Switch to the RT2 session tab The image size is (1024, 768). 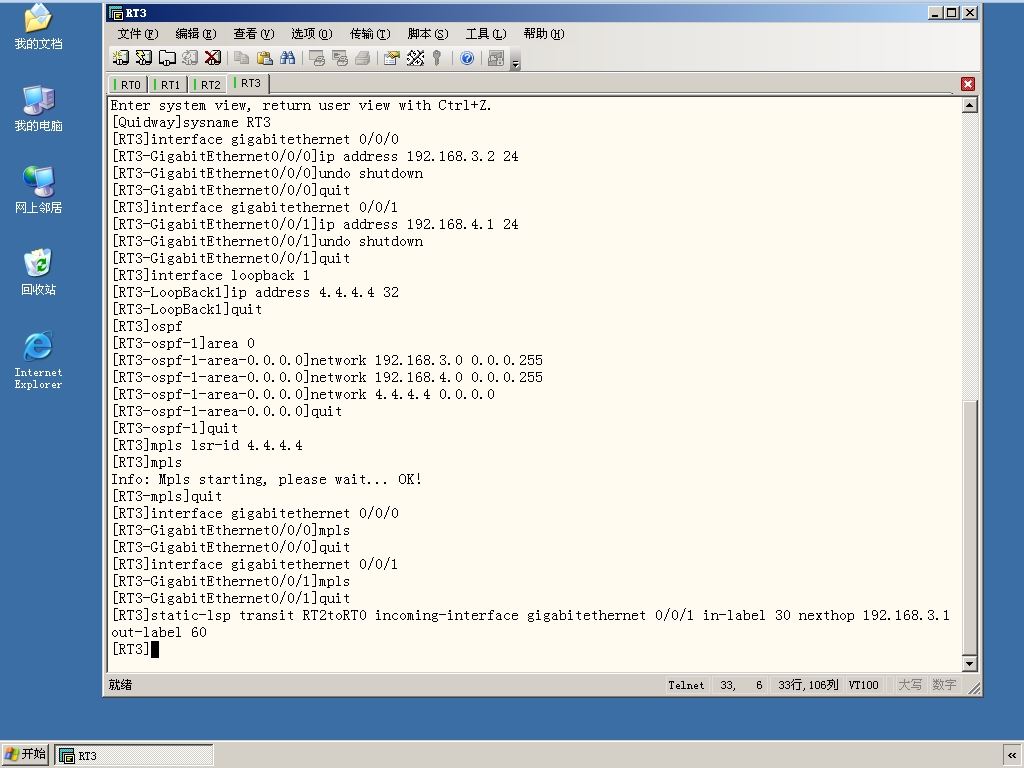coord(208,85)
